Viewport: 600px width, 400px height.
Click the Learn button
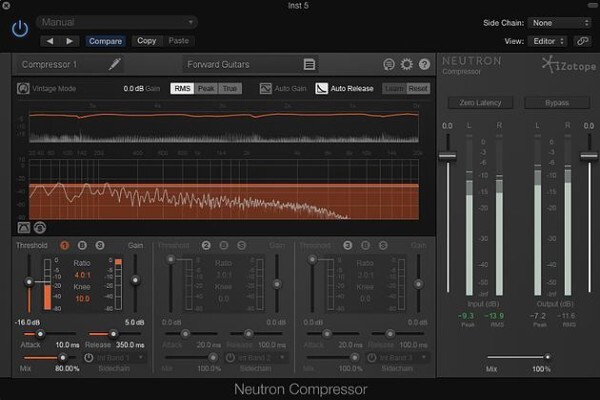point(394,88)
